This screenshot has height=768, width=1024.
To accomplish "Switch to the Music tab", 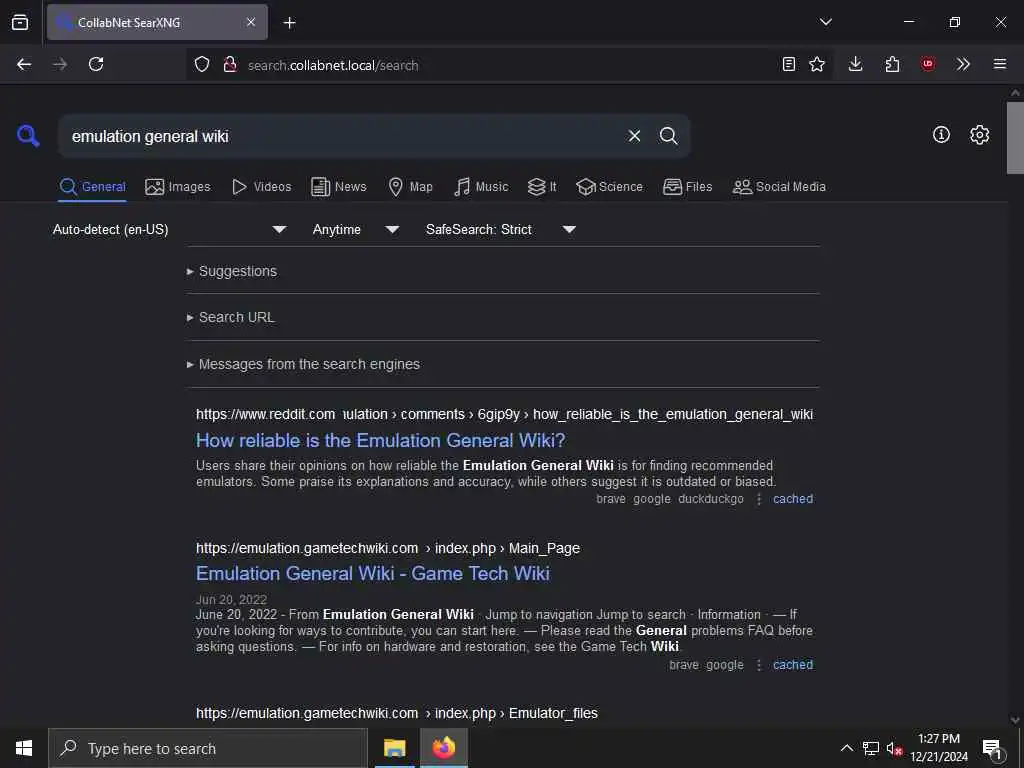I will click(x=481, y=187).
